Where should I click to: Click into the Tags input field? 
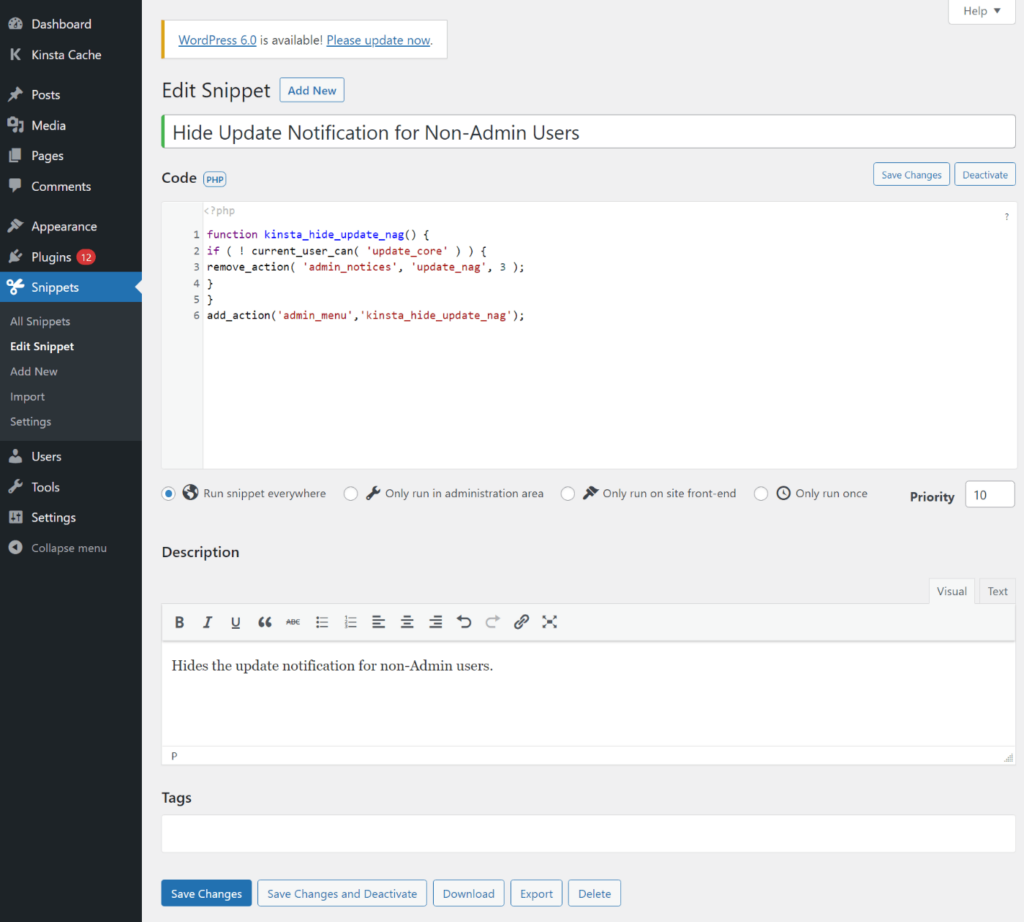pyautogui.click(x=588, y=833)
